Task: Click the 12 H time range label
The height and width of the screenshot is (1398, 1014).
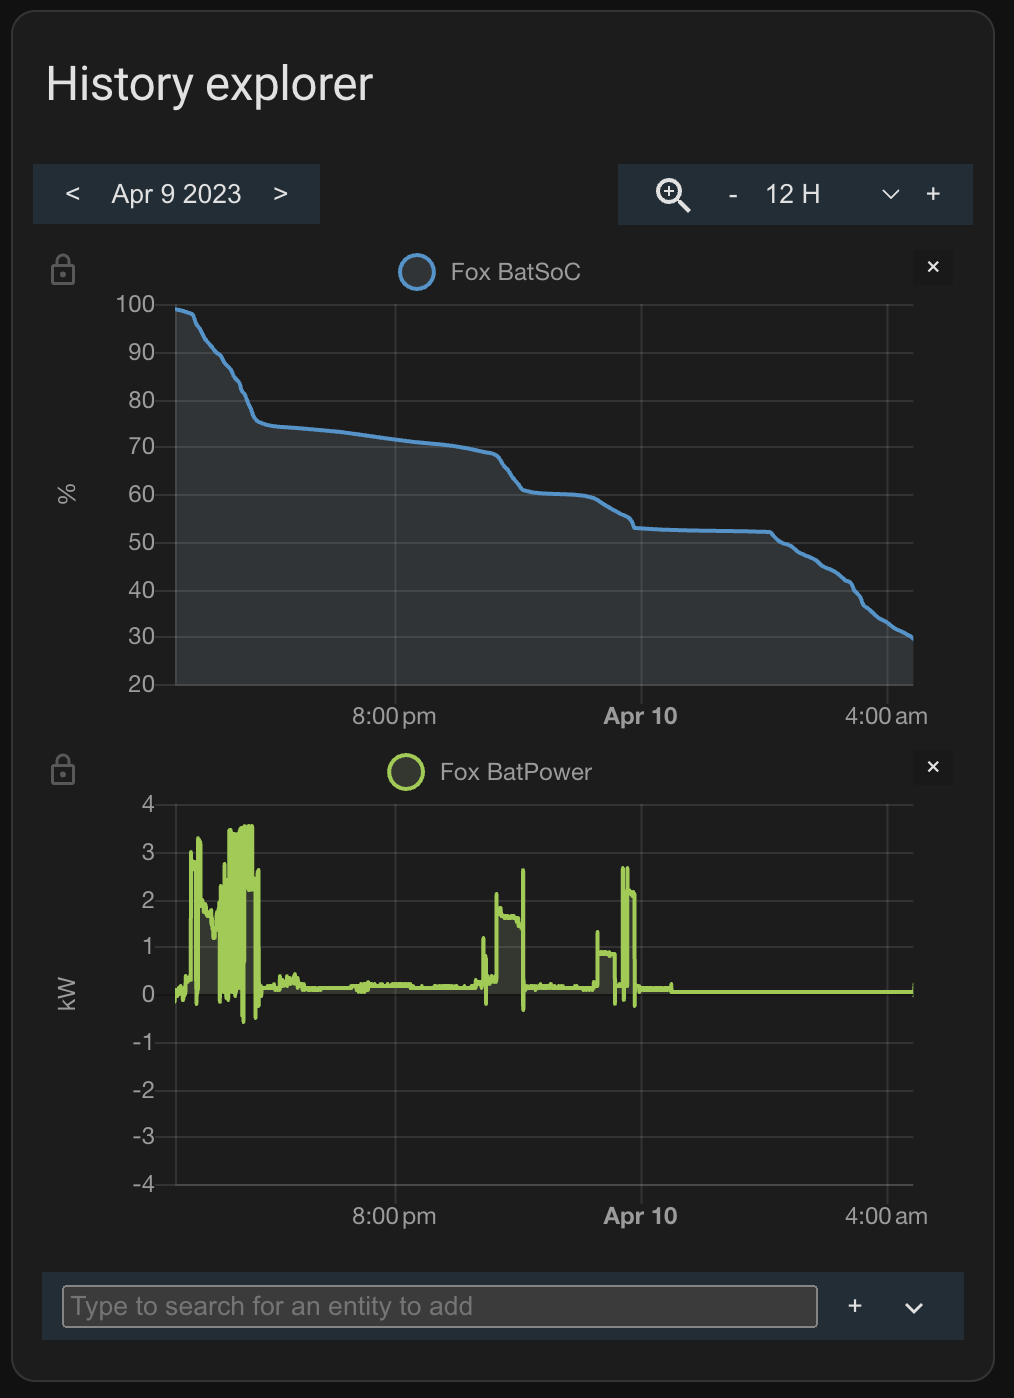Action: pos(792,194)
